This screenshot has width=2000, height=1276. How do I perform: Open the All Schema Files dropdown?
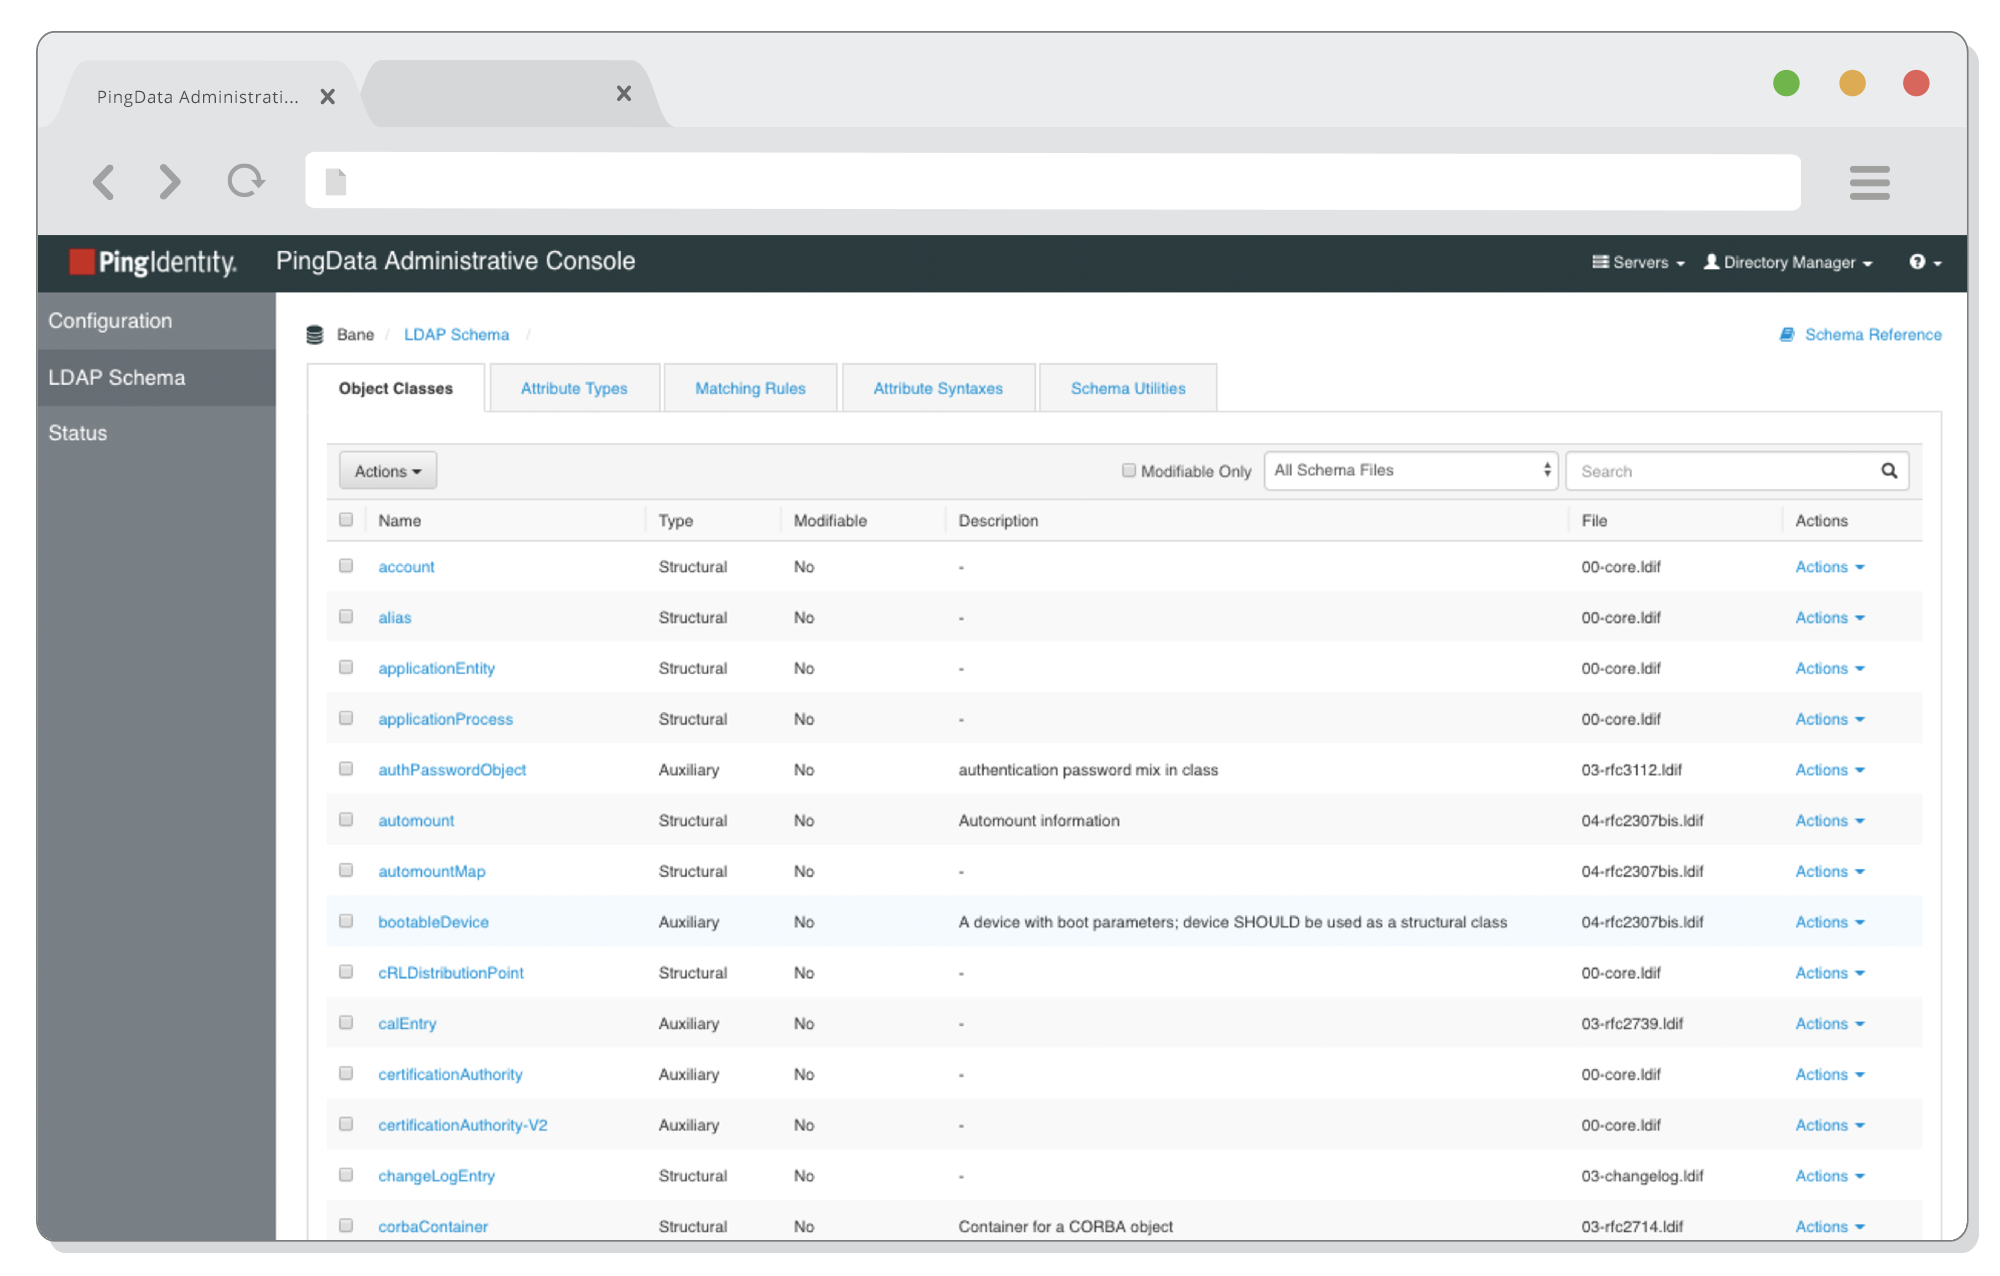tap(1411, 470)
